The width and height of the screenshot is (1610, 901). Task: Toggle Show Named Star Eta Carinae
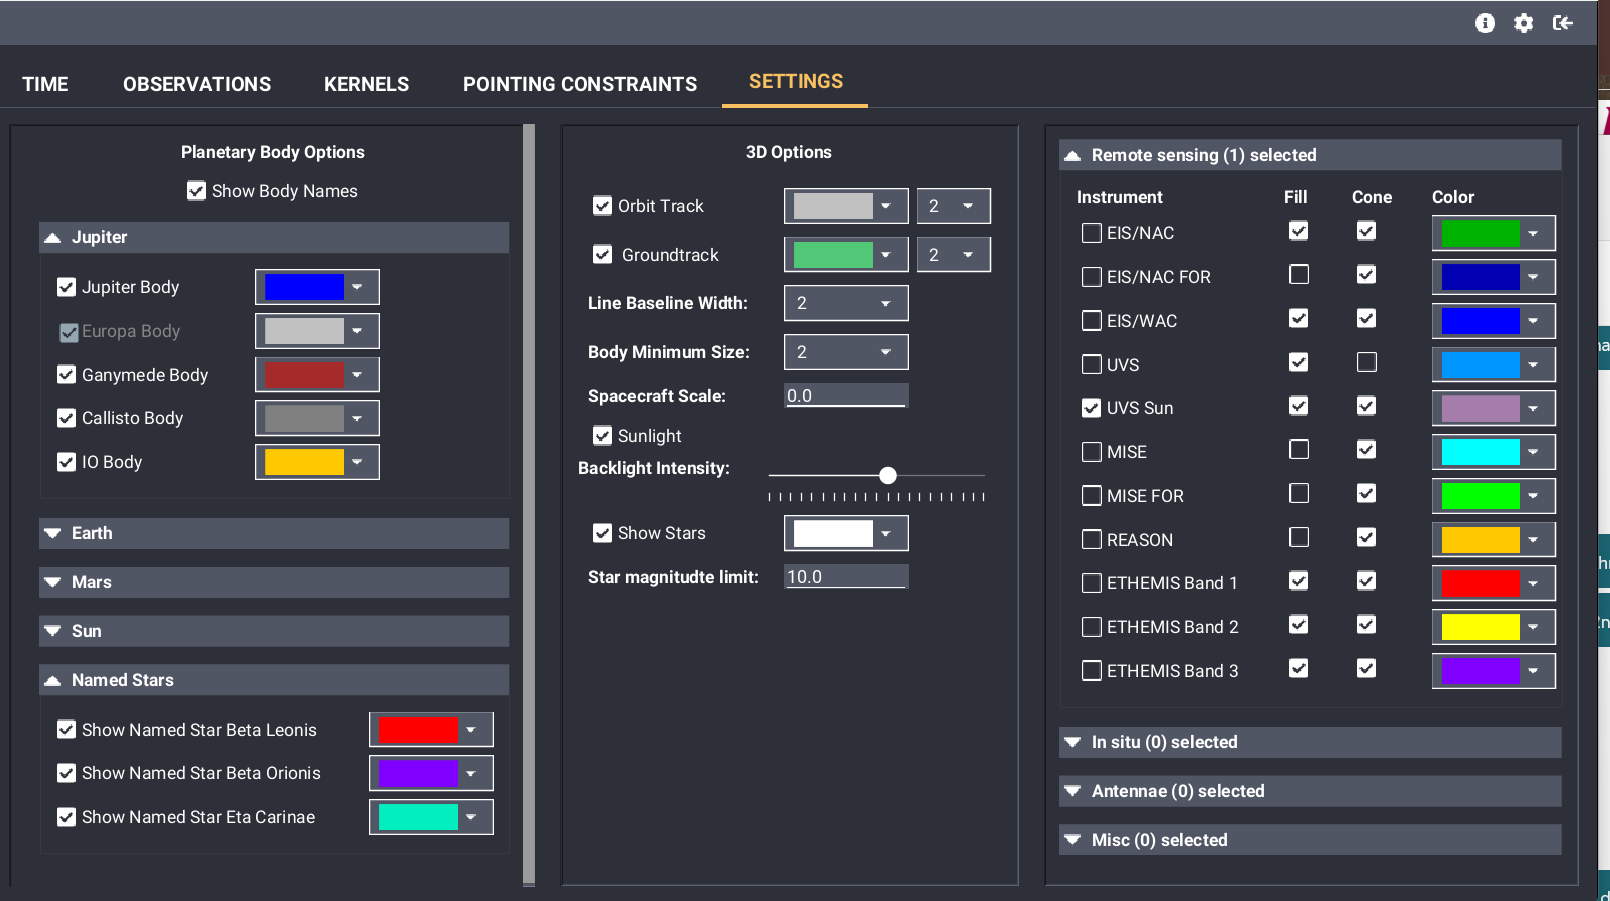click(66, 817)
